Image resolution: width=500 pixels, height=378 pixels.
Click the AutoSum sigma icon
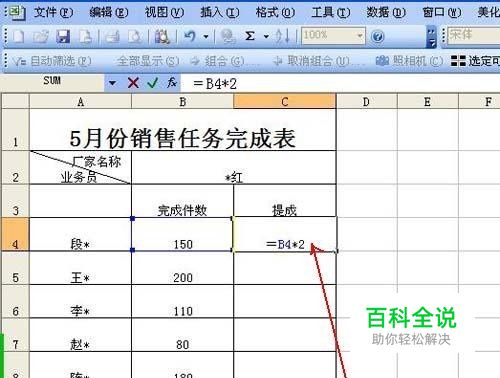[250, 36]
